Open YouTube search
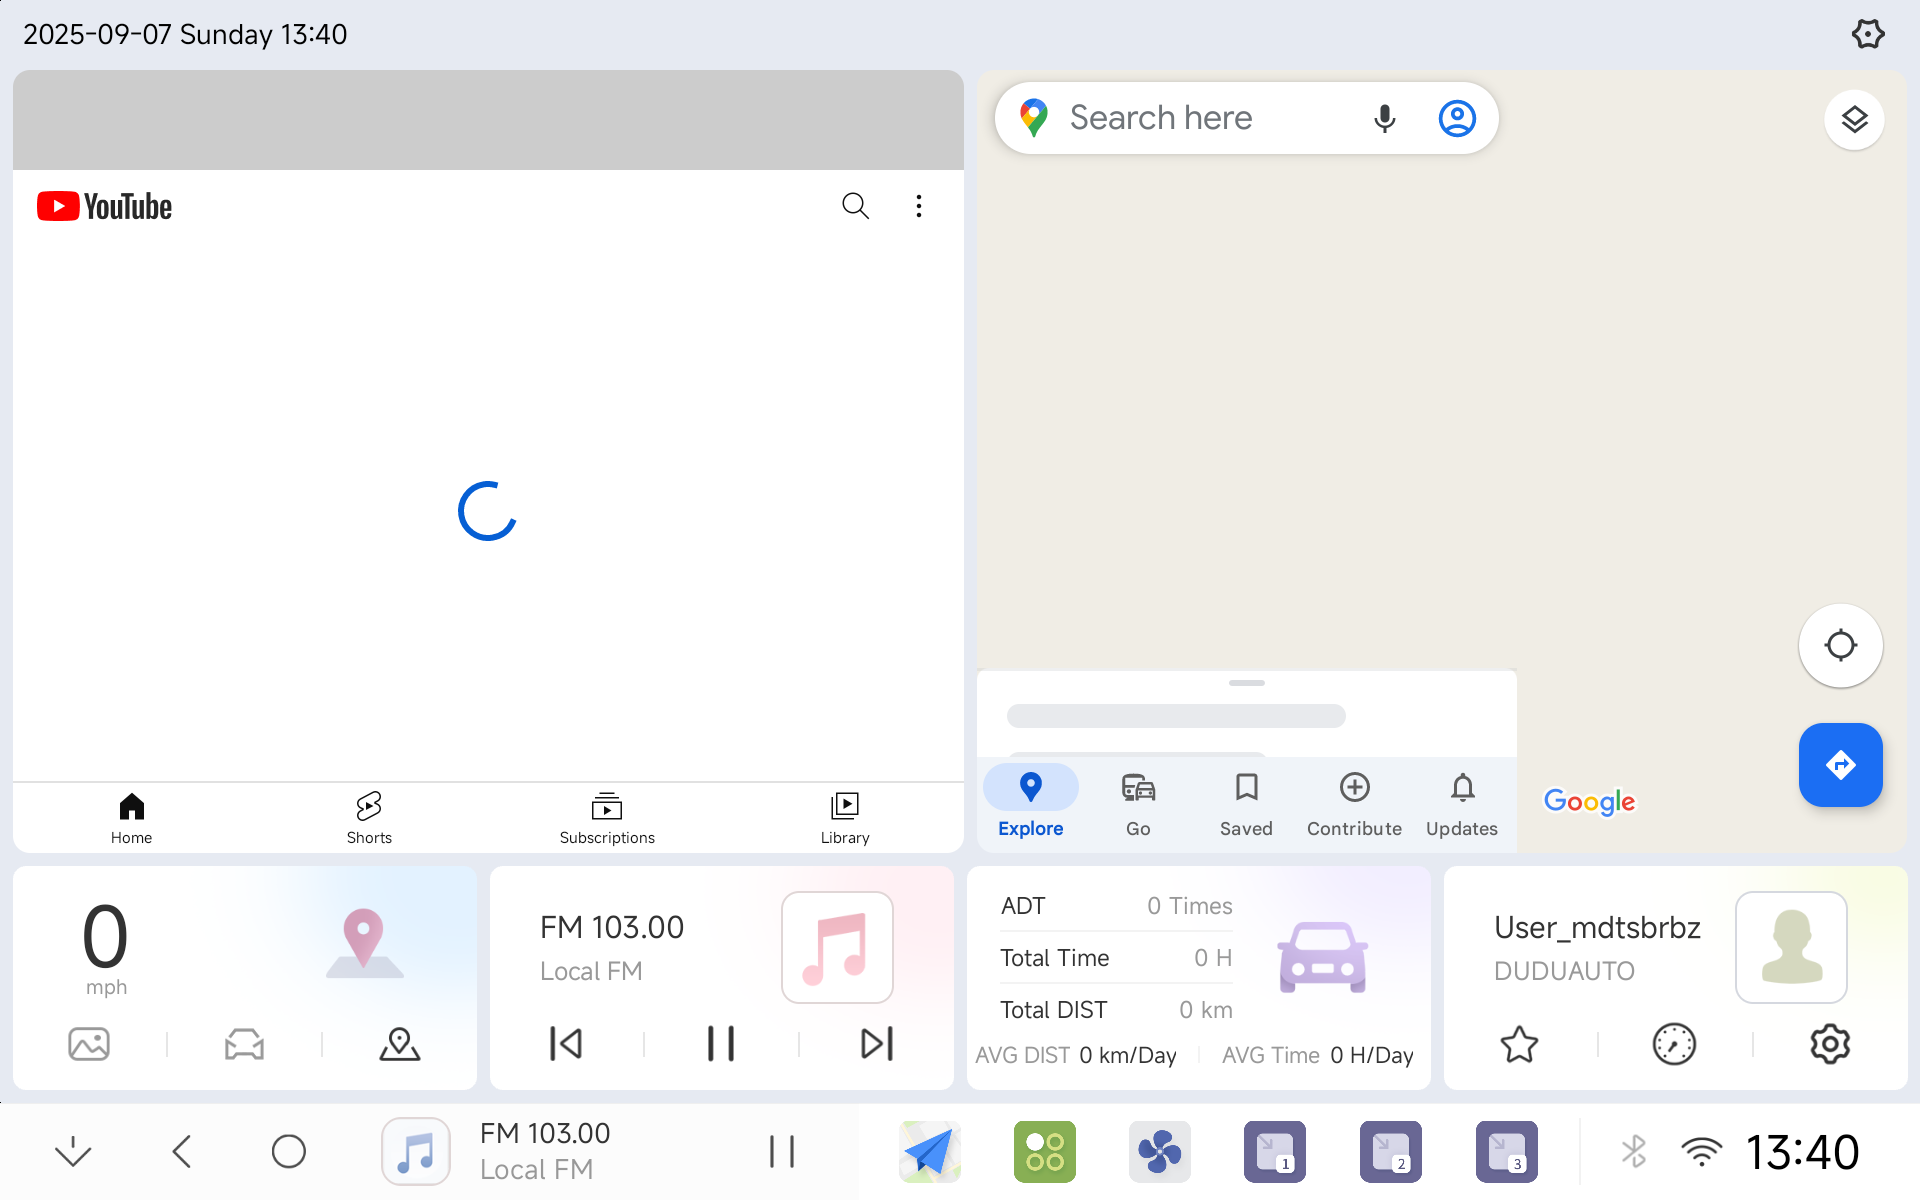This screenshot has height=1200, width=1920. [855, 206]
